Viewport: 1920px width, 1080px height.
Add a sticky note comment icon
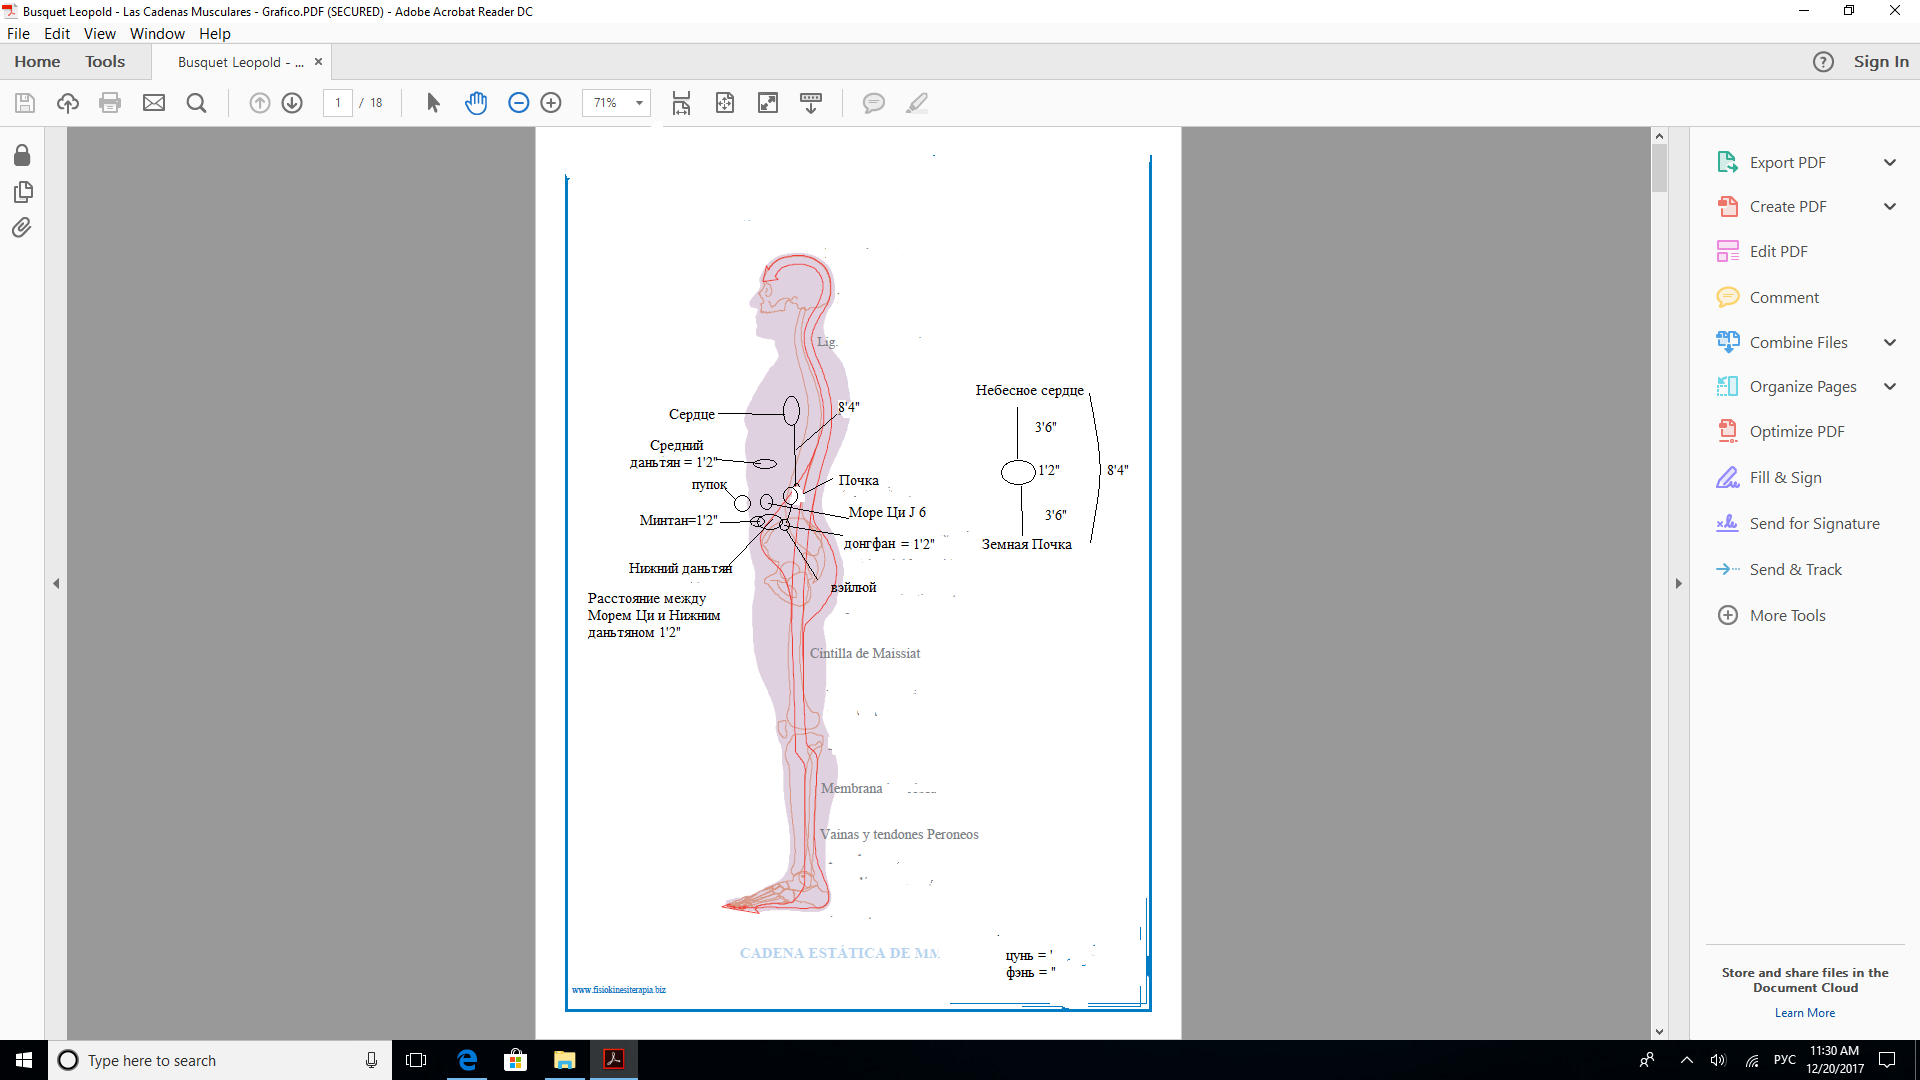(874, 103)
